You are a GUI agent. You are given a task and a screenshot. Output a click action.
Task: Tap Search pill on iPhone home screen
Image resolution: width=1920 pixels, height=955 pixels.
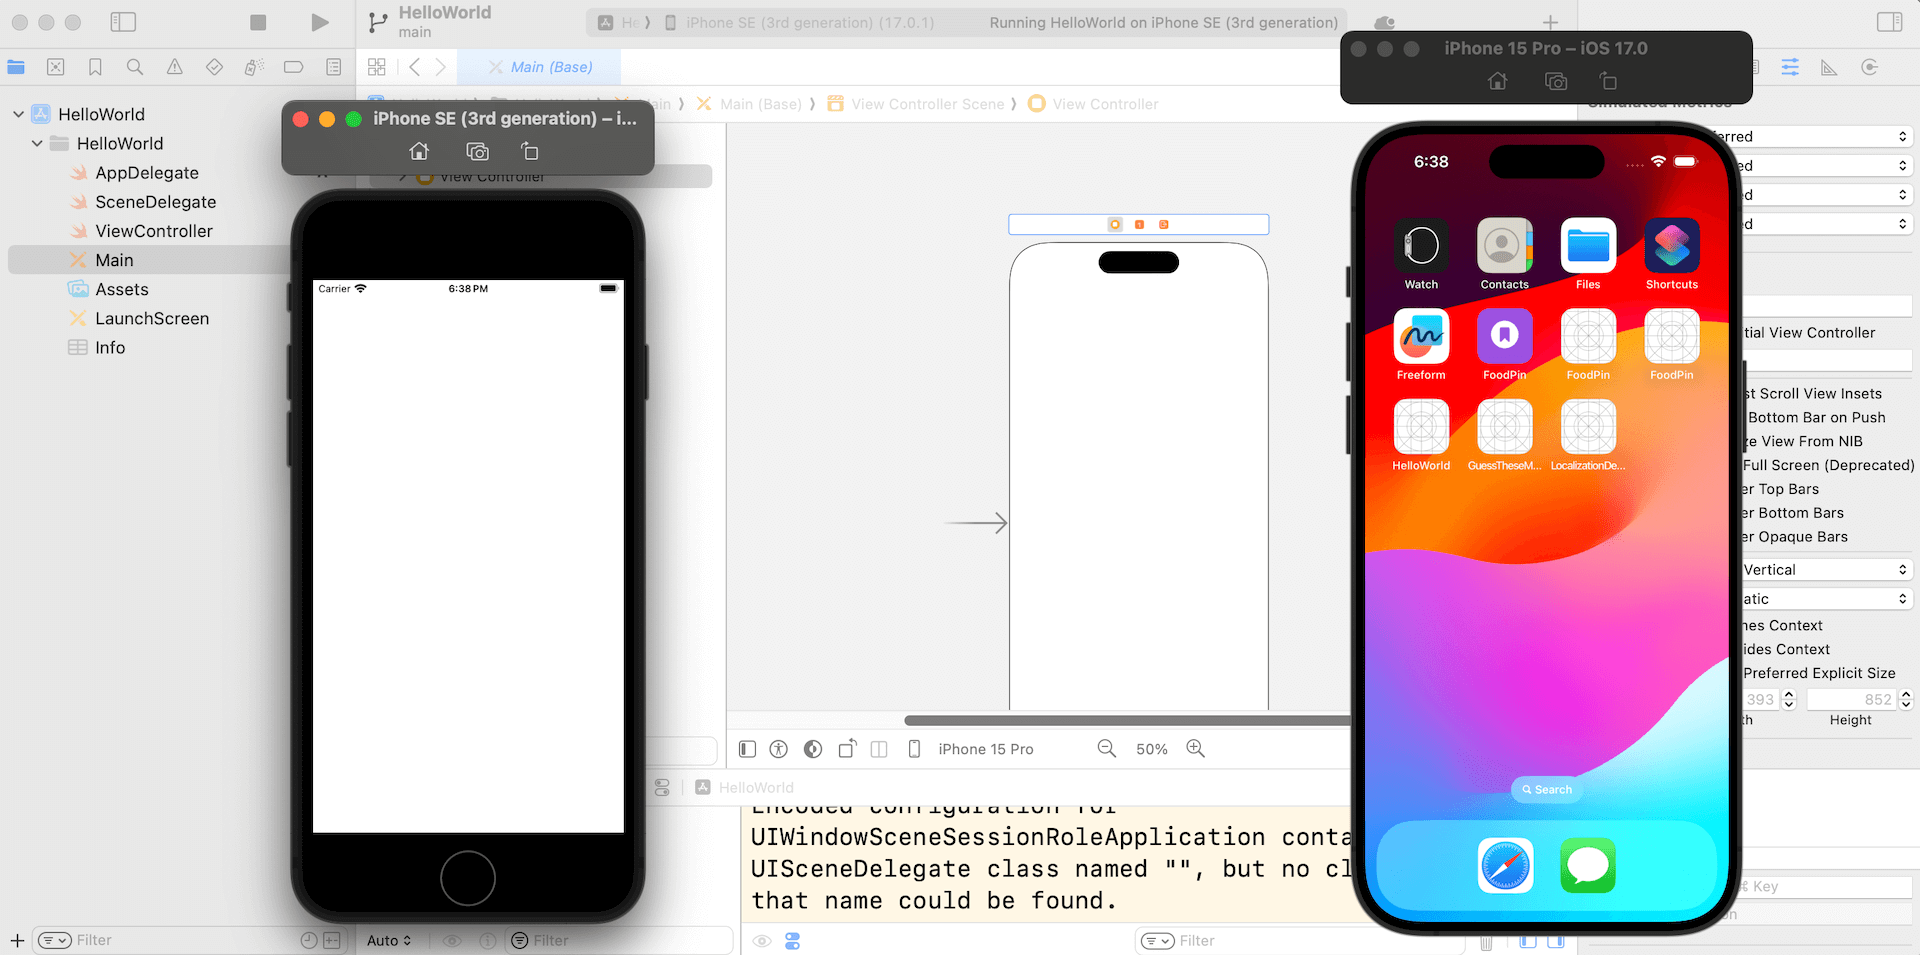[x=1546, y=789]
